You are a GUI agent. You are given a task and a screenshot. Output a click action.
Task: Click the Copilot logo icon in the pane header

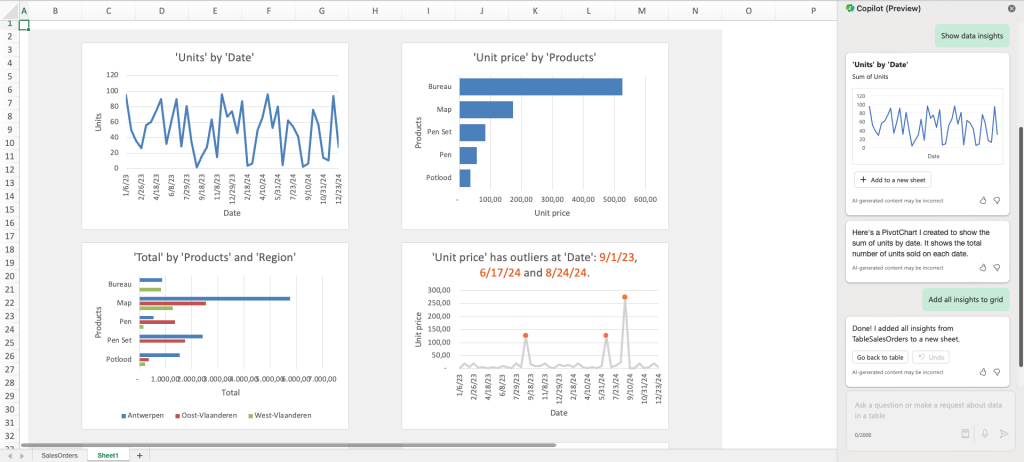click(849, 7)
